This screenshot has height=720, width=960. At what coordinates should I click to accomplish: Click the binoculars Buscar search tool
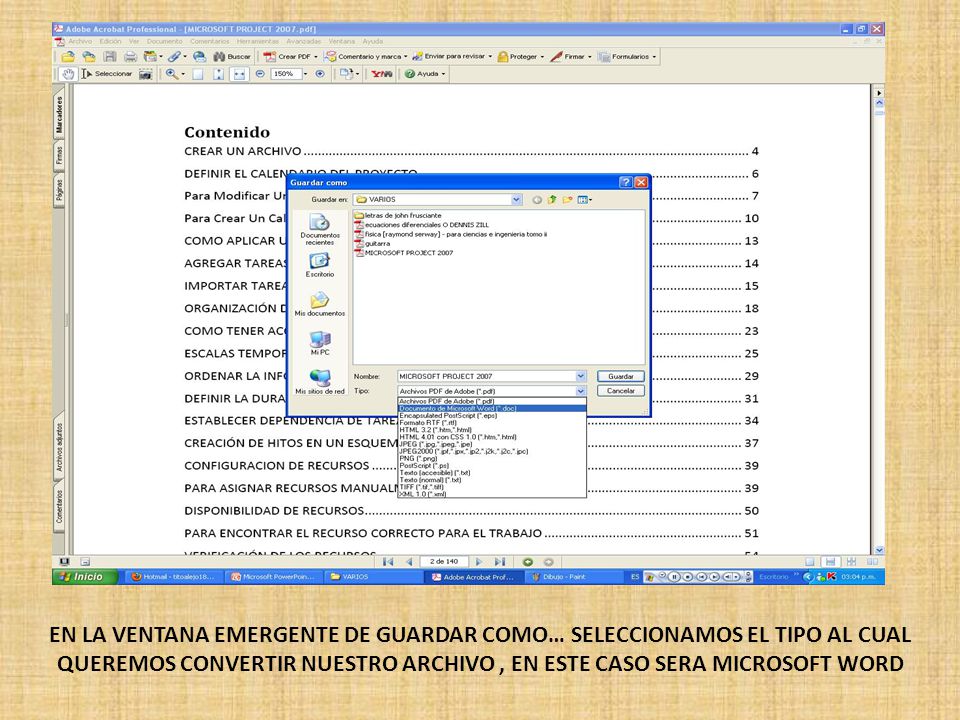[x=232, y=57]
